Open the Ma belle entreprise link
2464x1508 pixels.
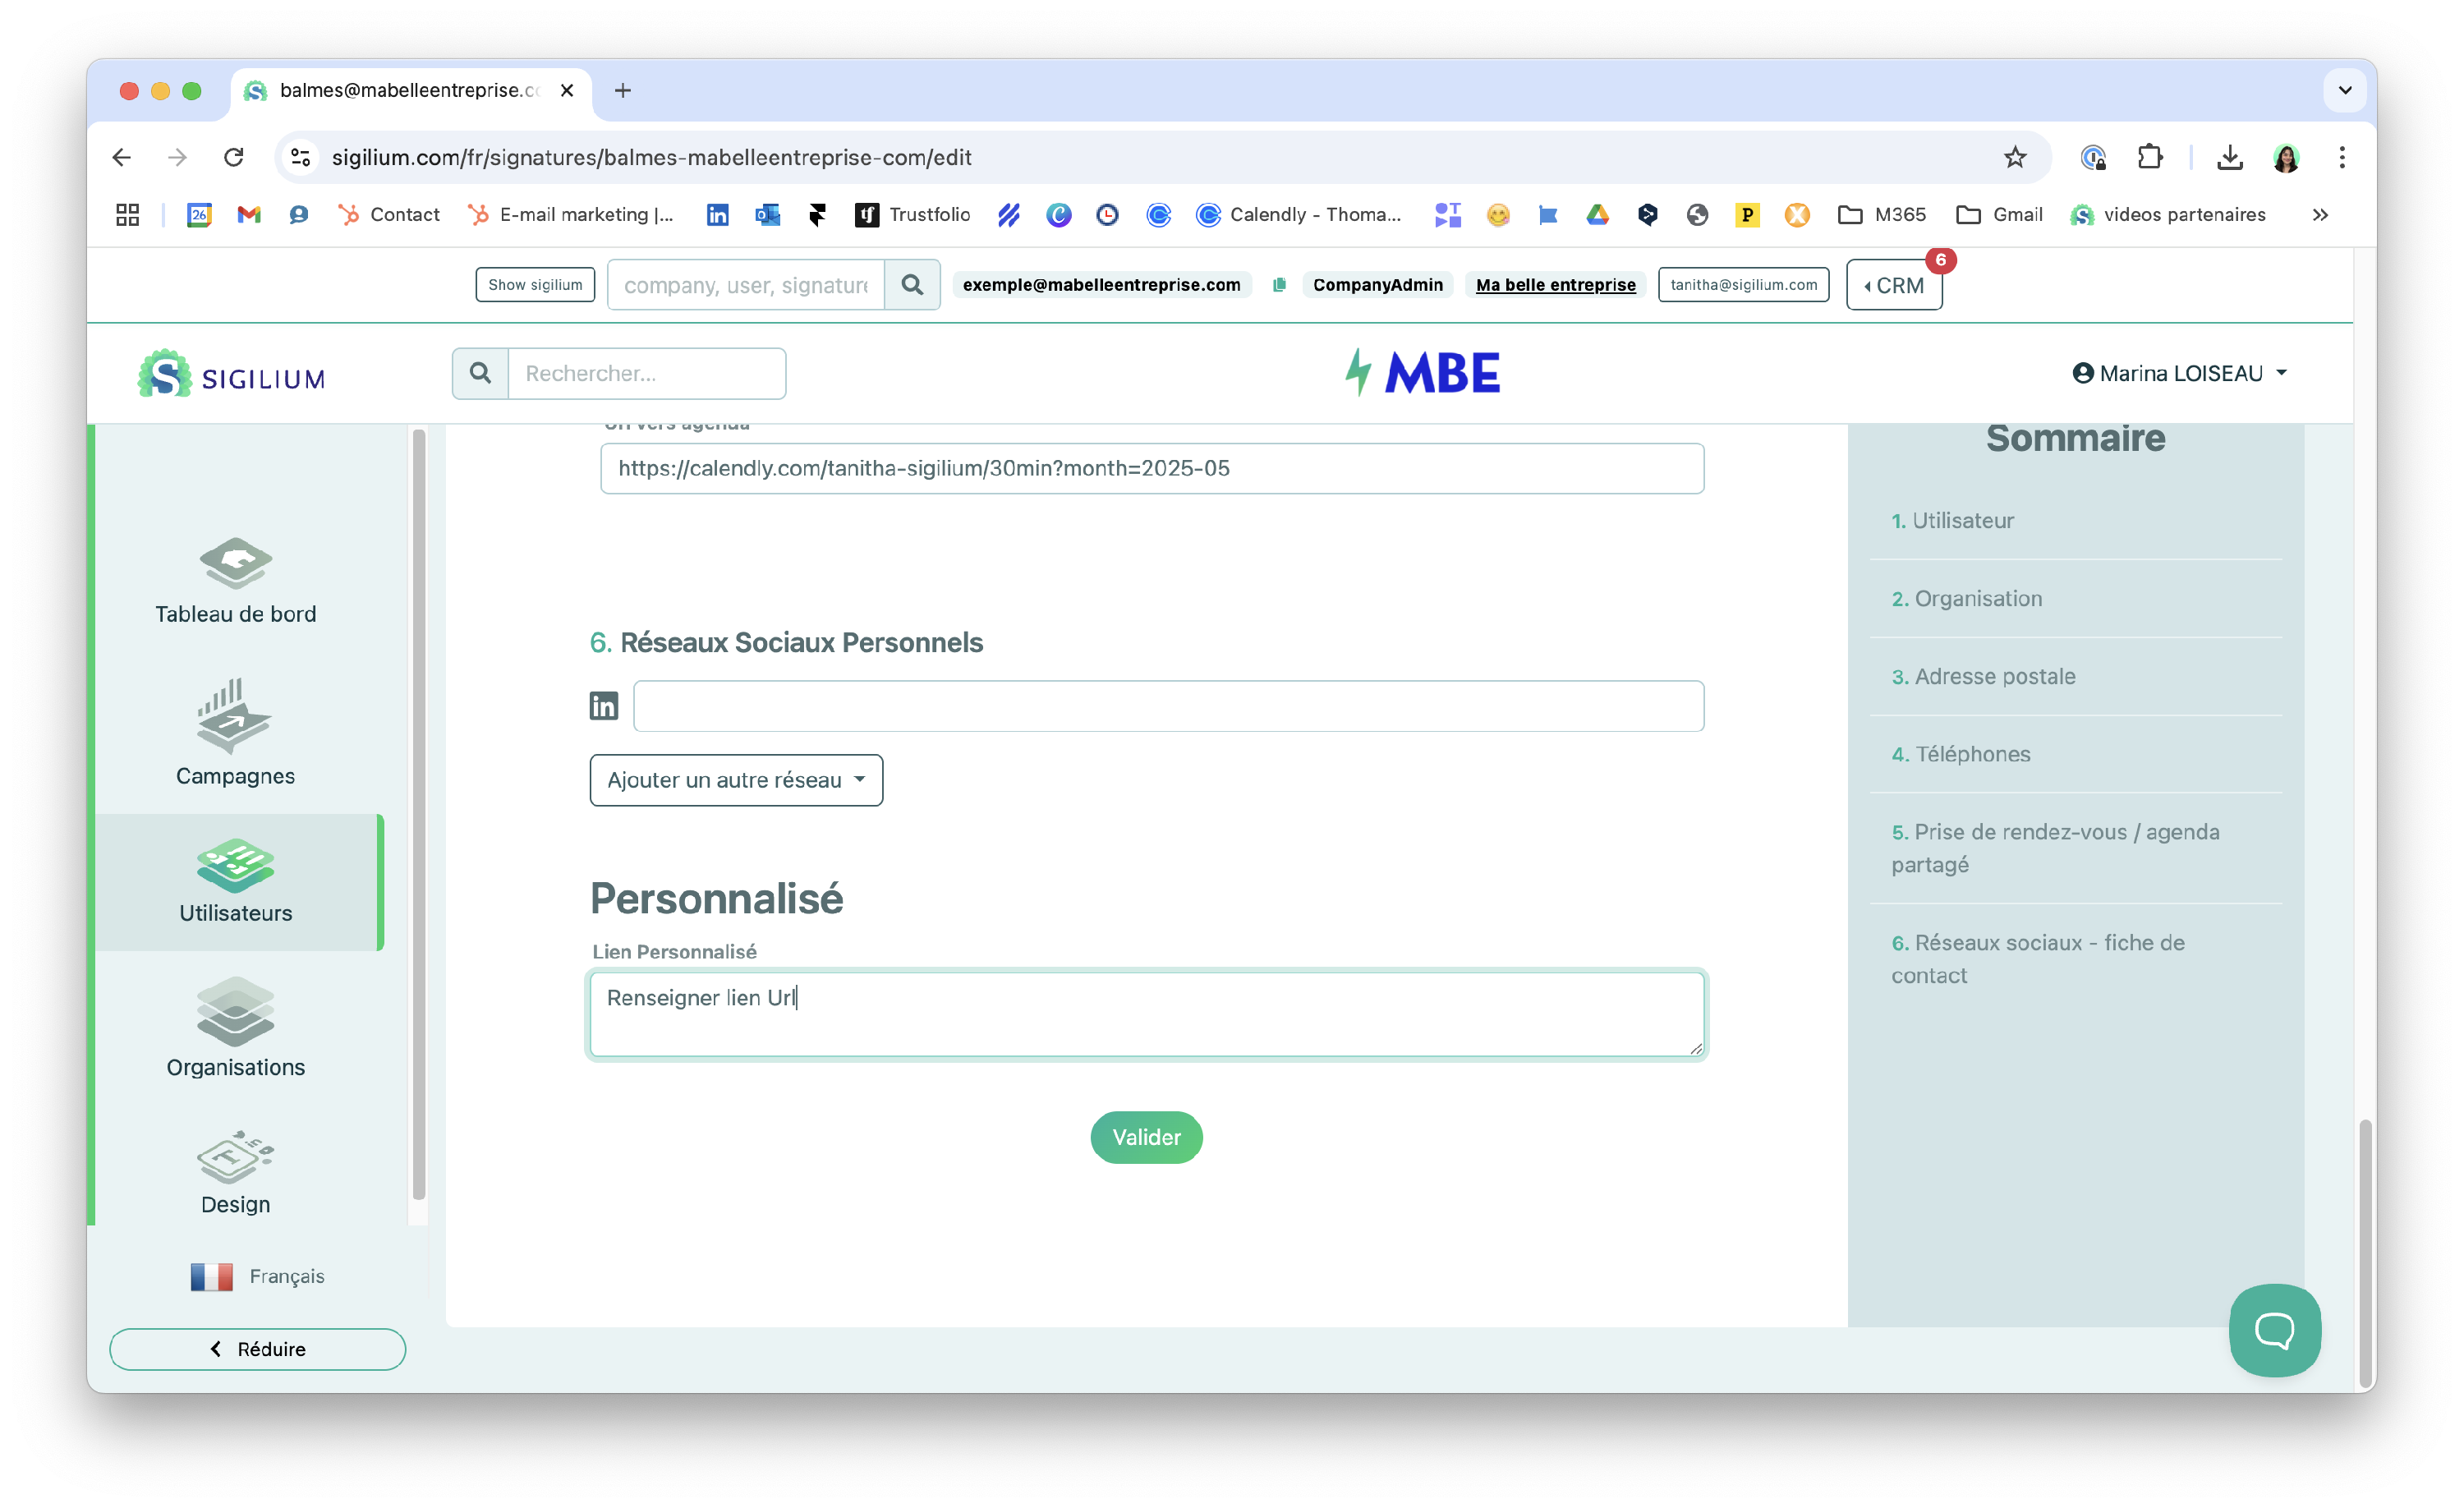1555,285
